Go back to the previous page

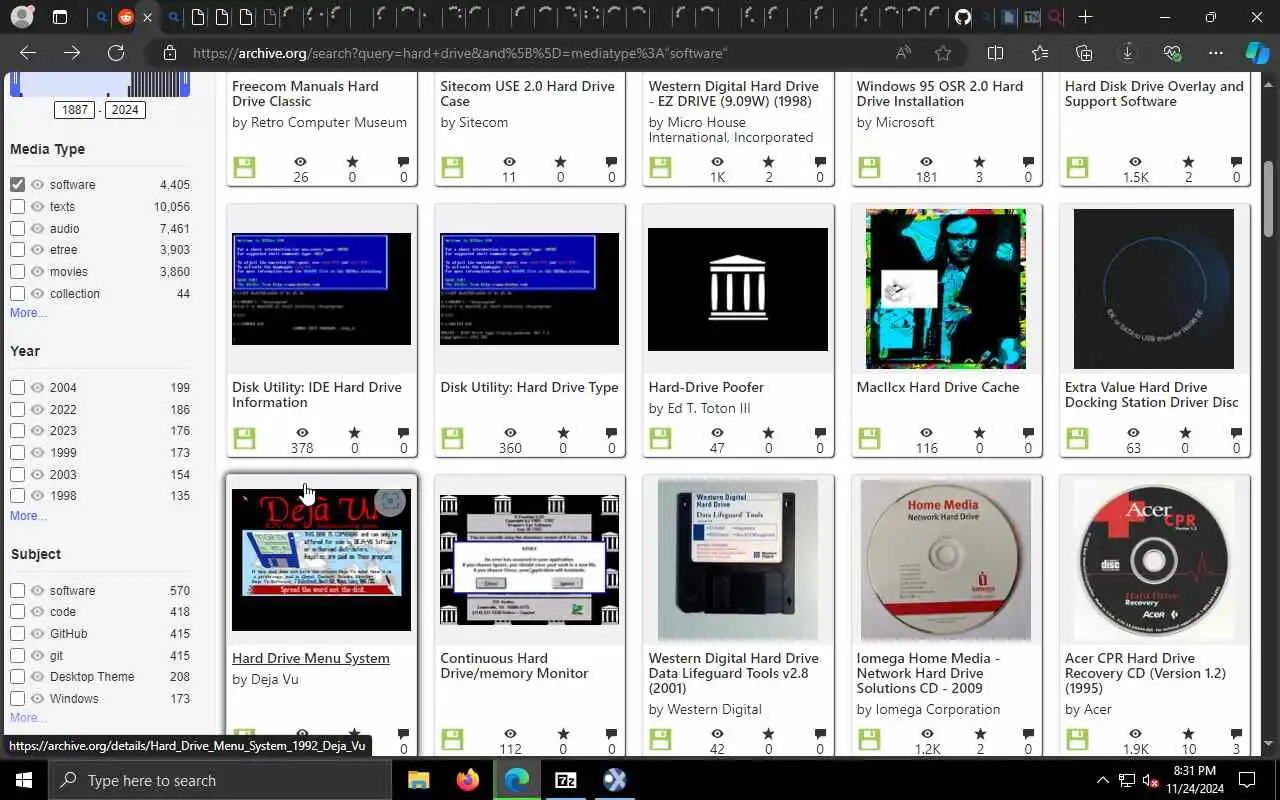click(x=28, y=53)
